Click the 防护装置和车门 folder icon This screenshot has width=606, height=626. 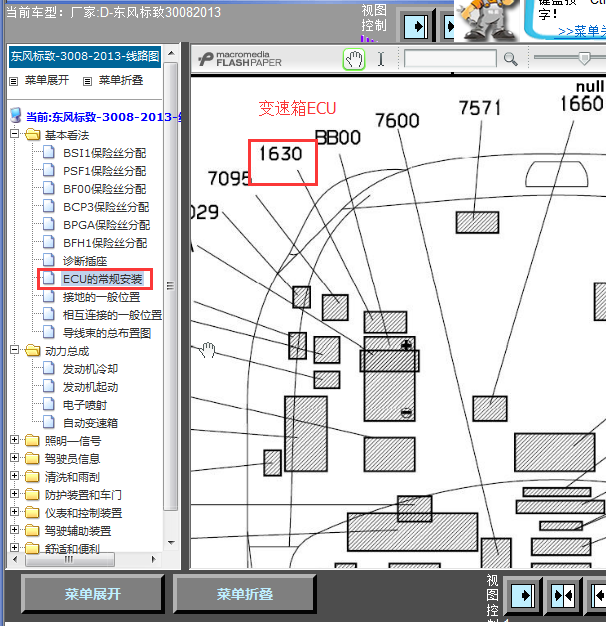33,494
